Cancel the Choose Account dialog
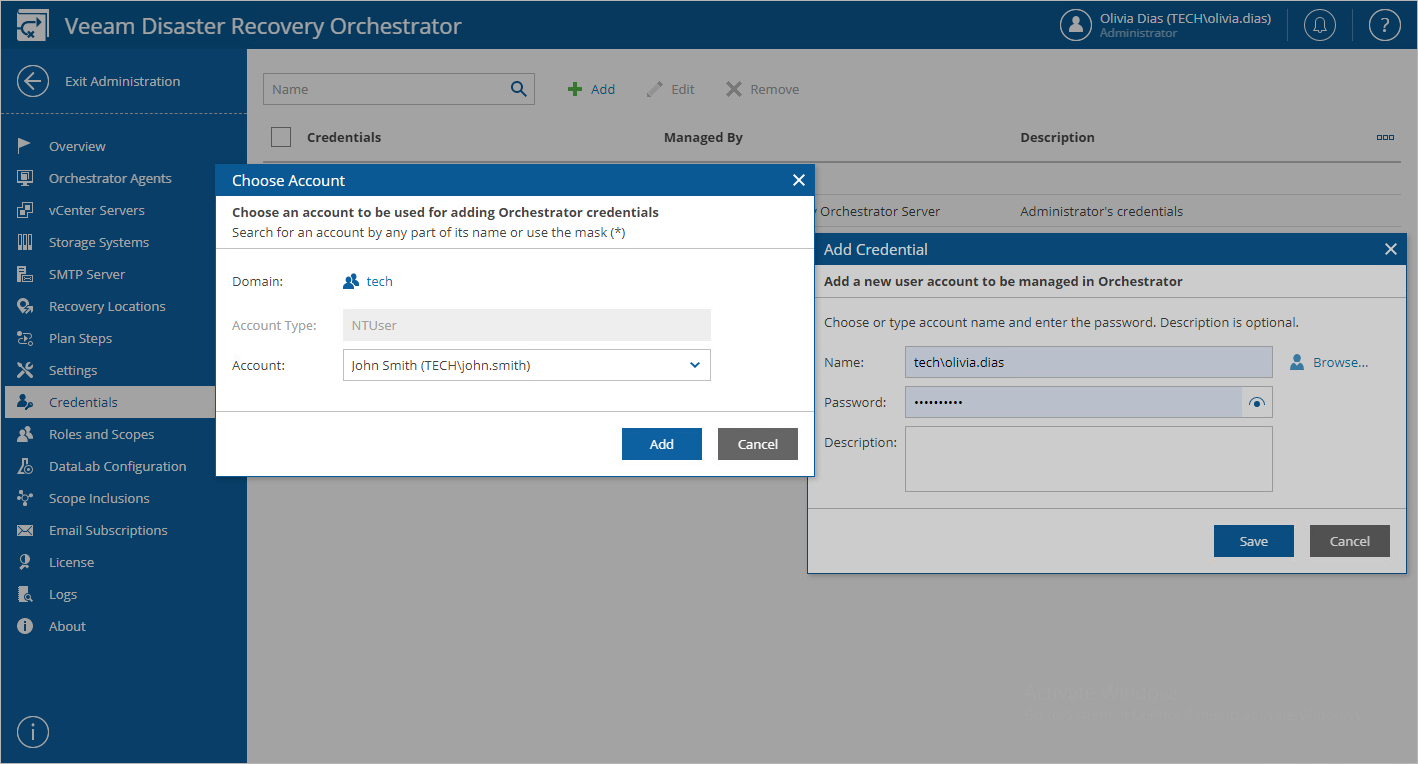 [x=758, y=444]
